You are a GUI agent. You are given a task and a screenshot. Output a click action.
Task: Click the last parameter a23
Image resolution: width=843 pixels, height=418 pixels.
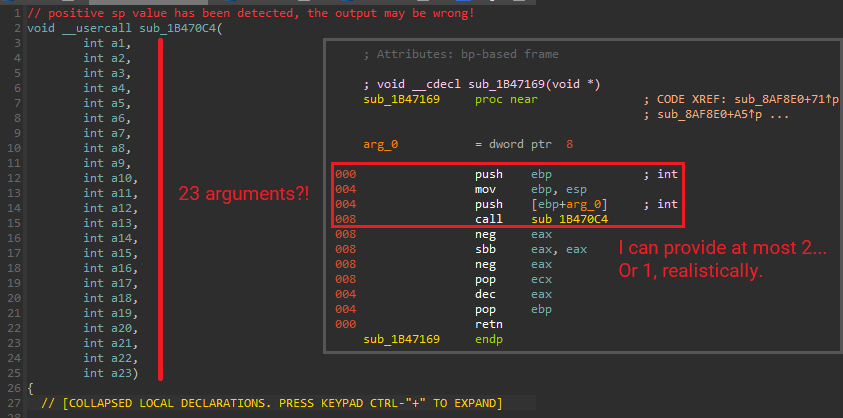point(110,373)
